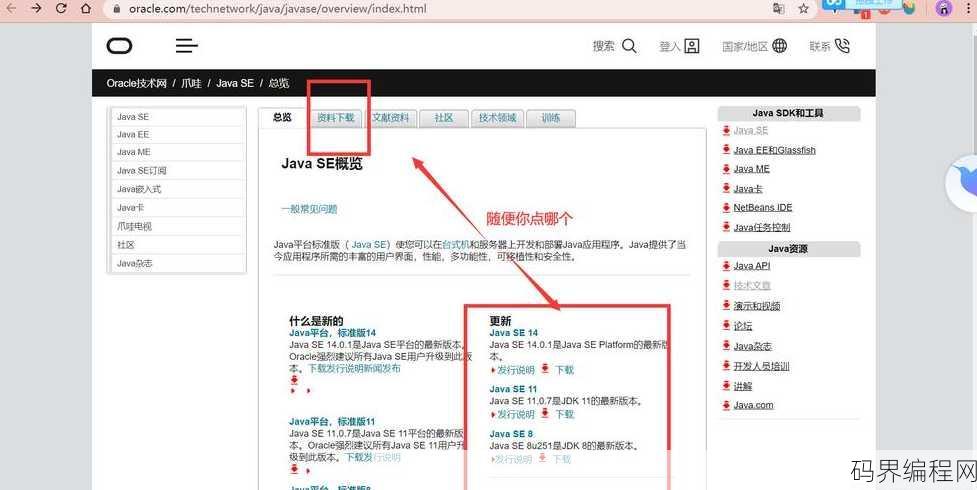Click download icon beside Java ME link
Screen dimensions: 977x490
click(726, 169)
